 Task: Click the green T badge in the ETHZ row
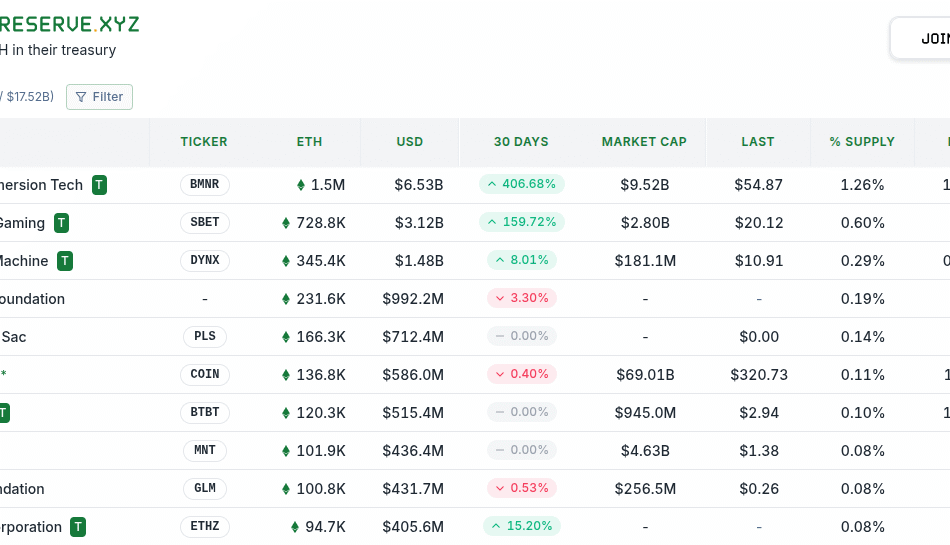[78, 527]
